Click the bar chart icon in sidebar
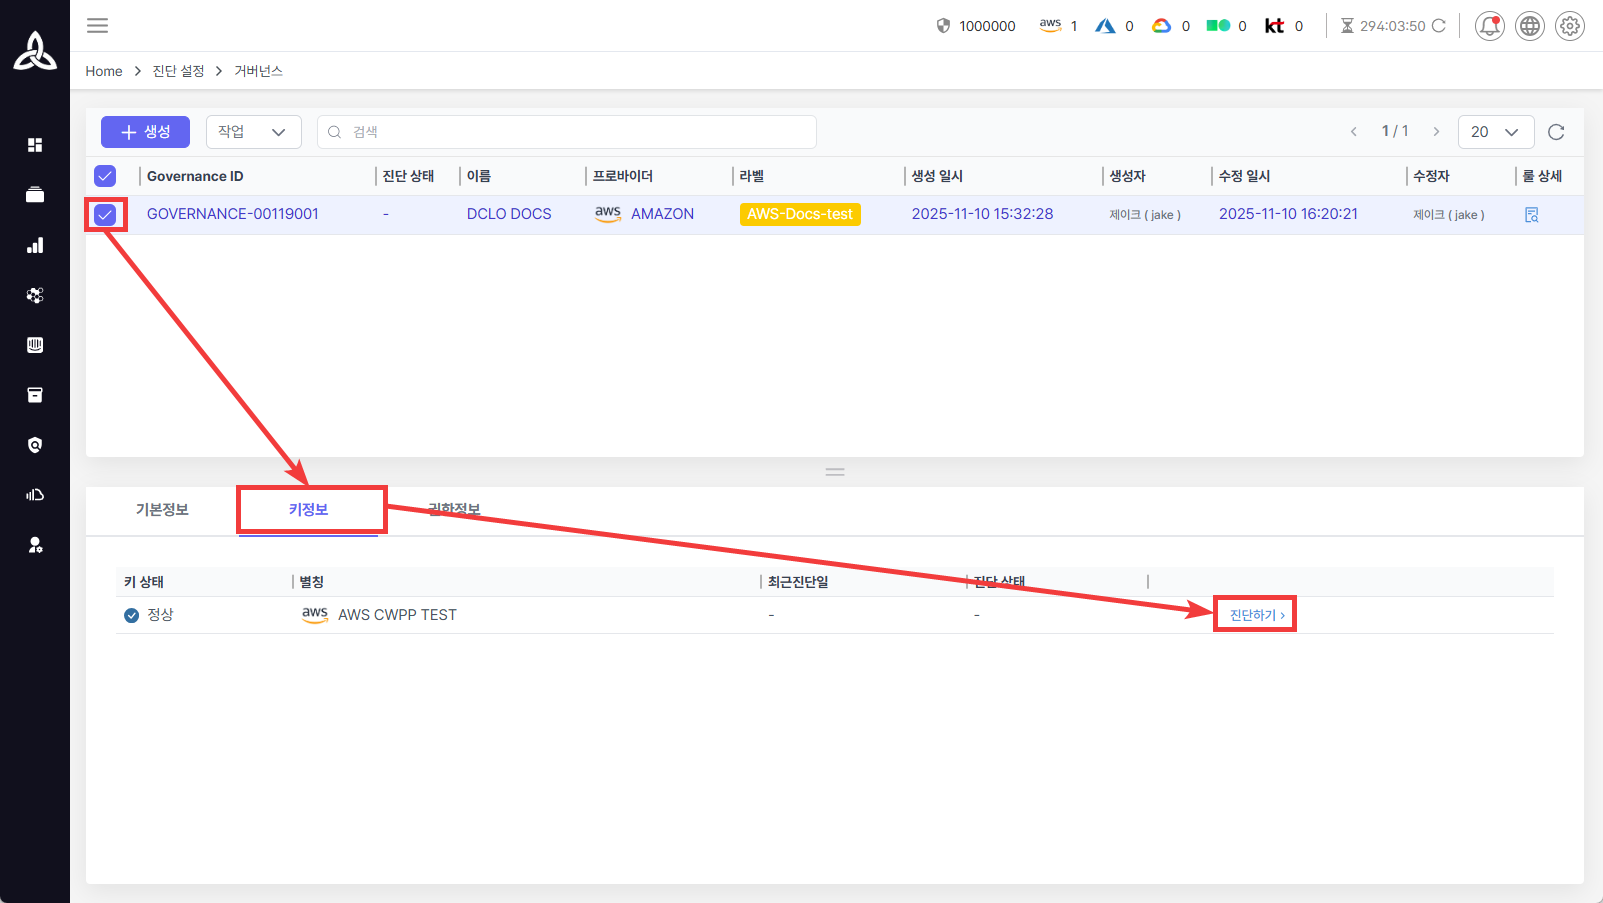Screen dimensions: 1603x903 [x=35, y=245]
